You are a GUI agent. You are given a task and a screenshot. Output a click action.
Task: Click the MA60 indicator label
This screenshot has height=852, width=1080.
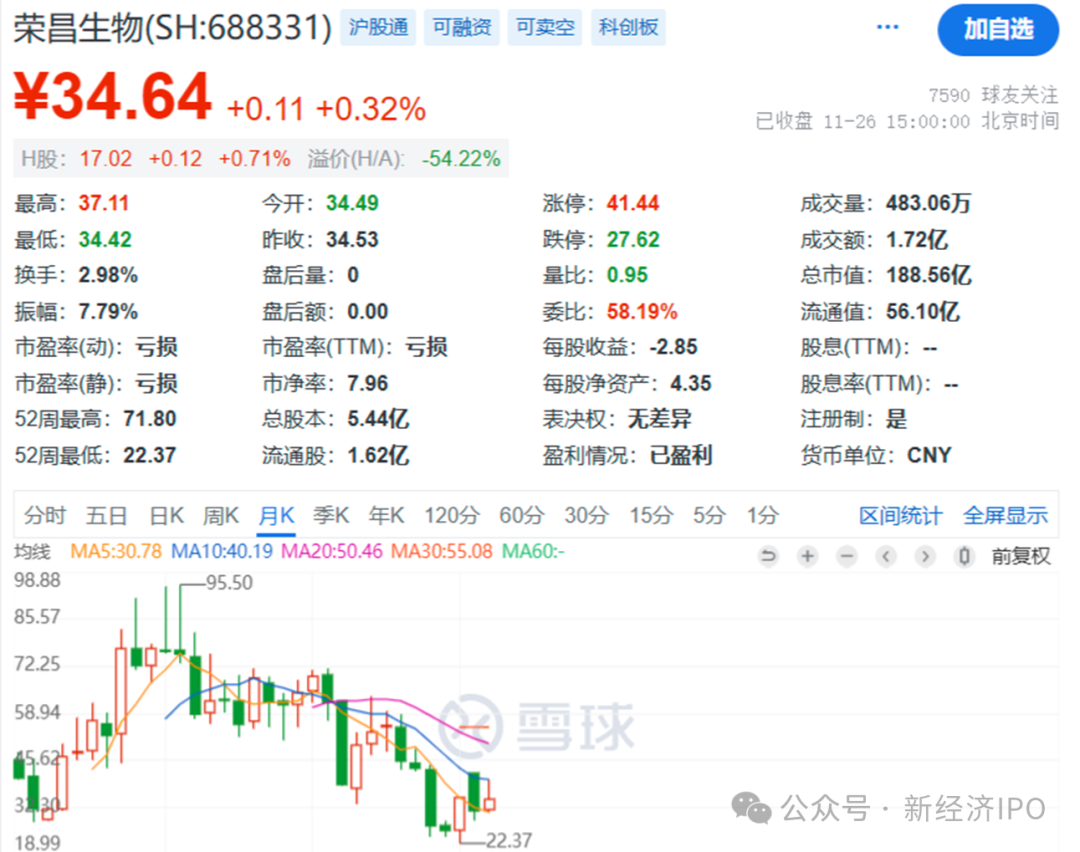coord(533,552)
